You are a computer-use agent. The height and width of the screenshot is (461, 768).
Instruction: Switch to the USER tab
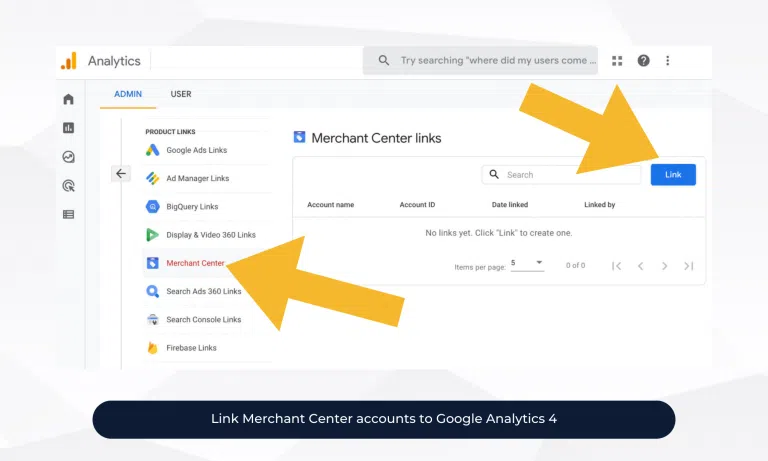click(x=181, y=94)
